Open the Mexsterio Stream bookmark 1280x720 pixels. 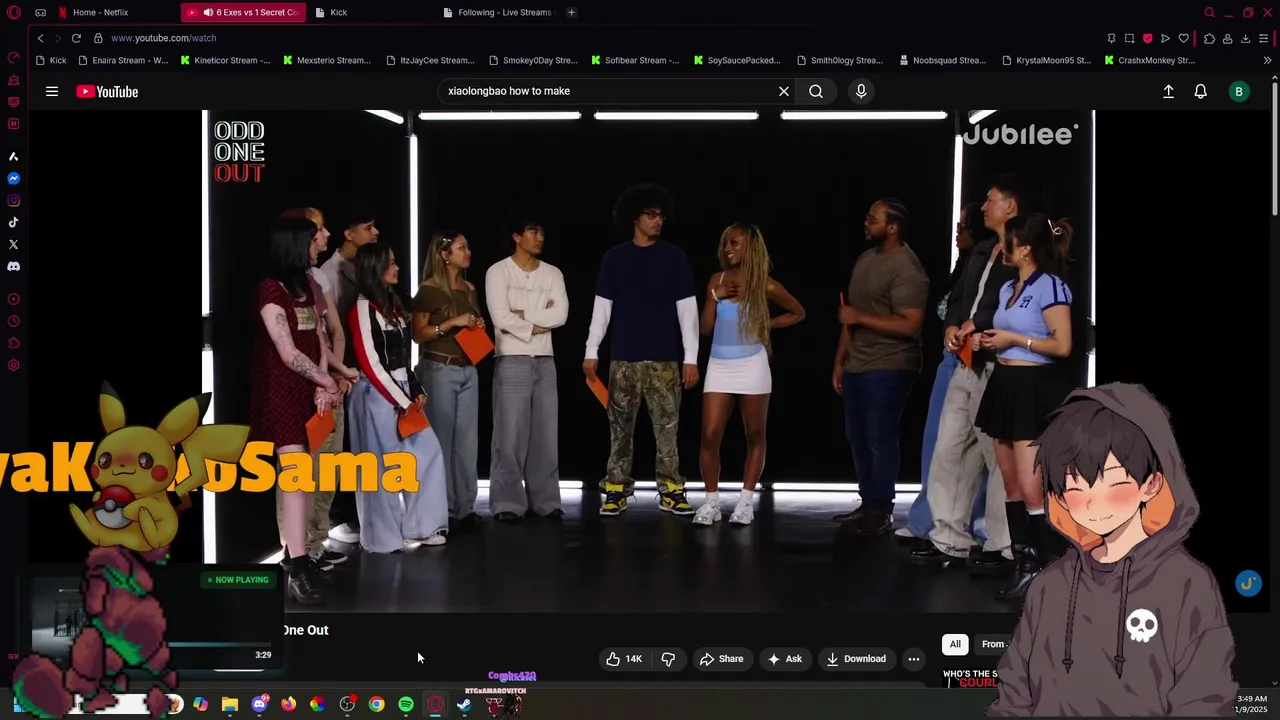coord(327,60)
